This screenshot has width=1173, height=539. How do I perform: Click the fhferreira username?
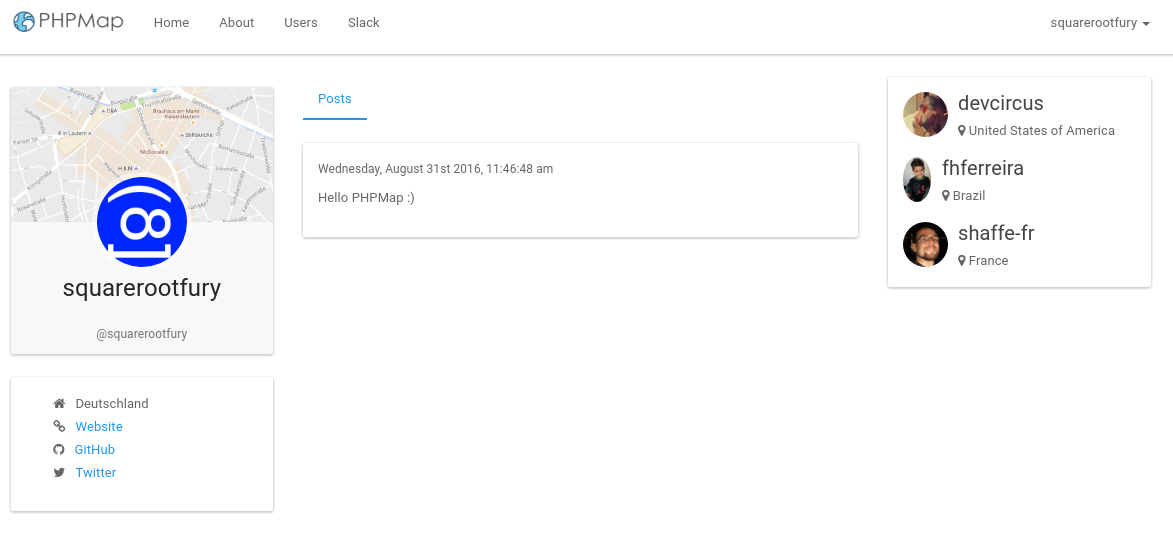983,168
